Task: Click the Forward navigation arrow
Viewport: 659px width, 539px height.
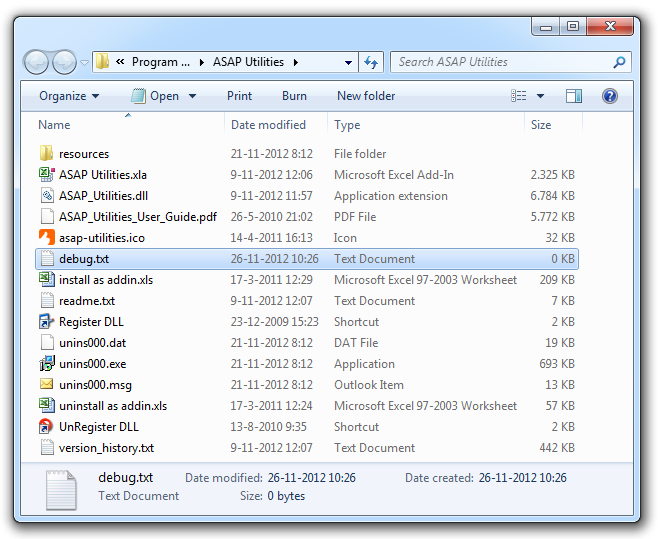Action: (x=64, y=62)
